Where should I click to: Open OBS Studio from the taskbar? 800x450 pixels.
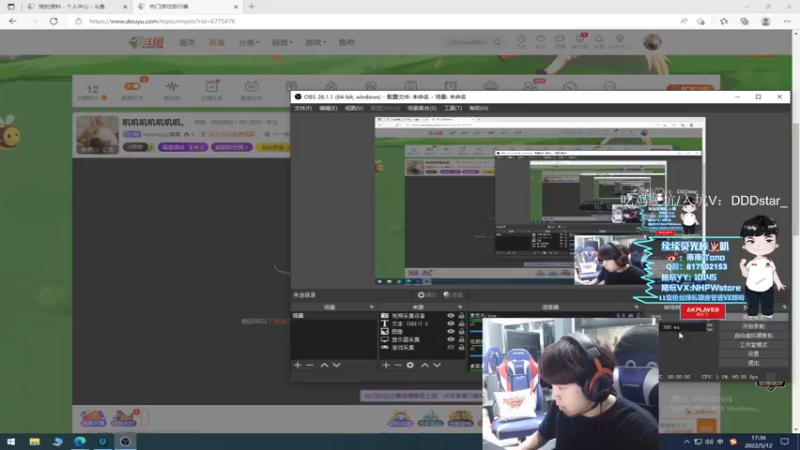(125, 441)
